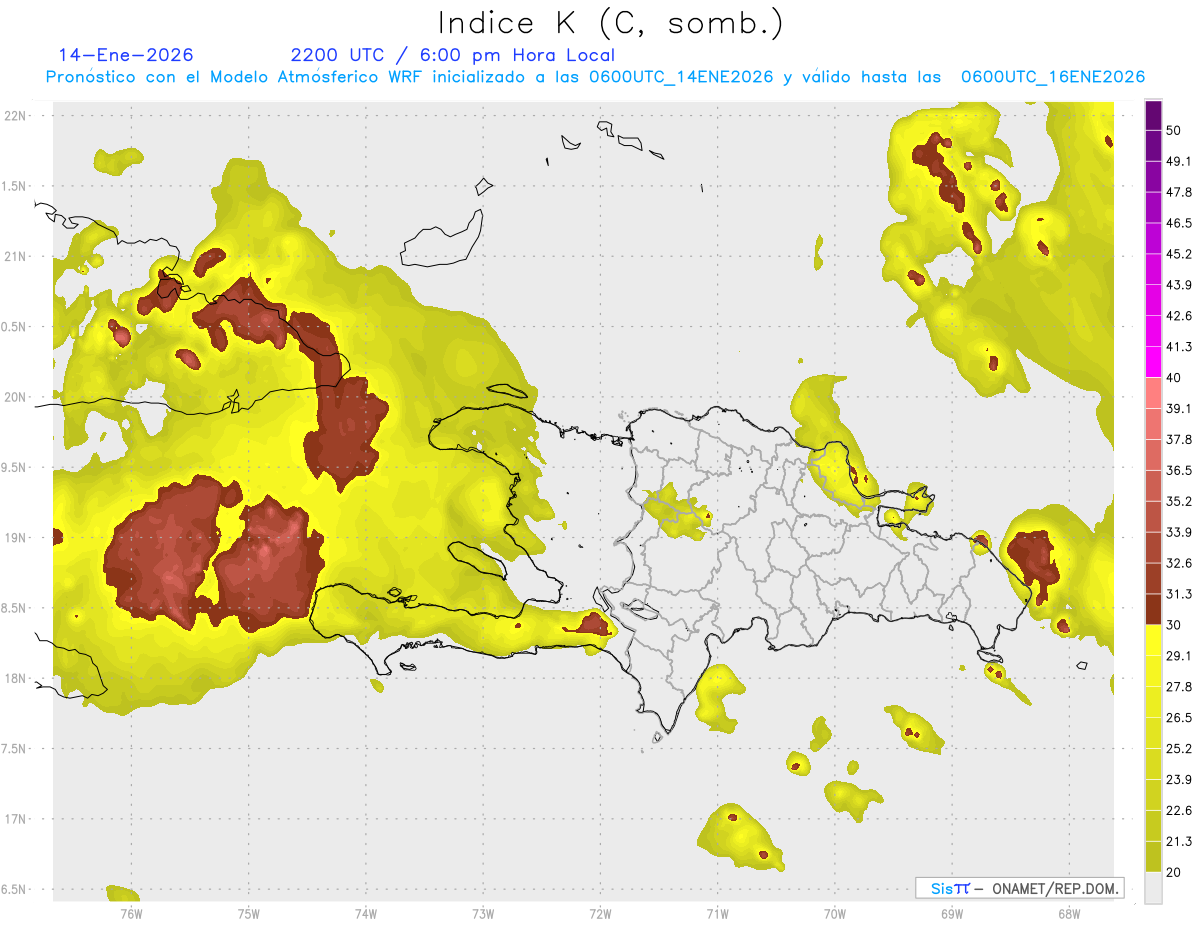The height and width of the screenshot is (927, 1200).
Task: Click the "73W" longitude label
Action: tap(483, 913)
